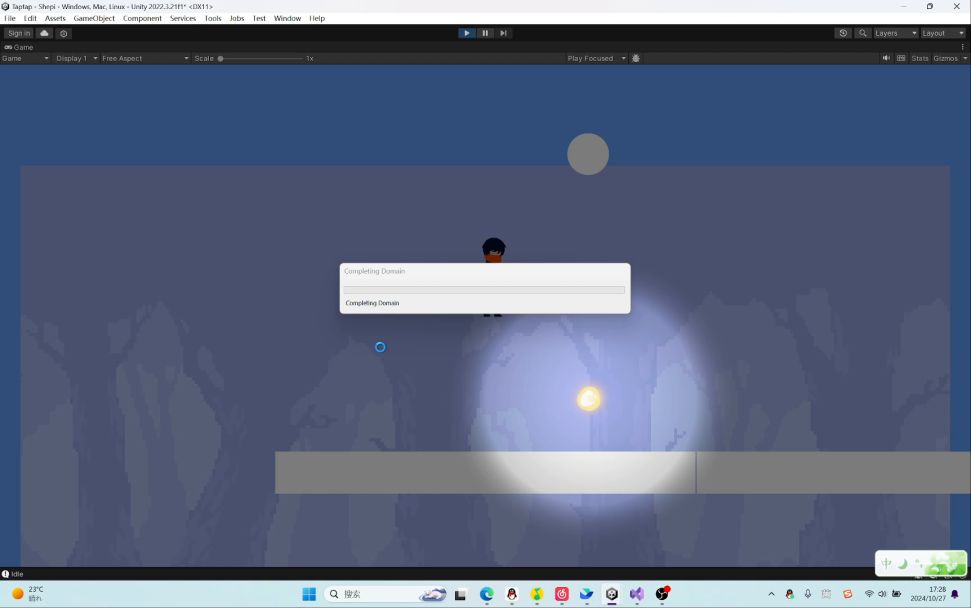Screen dimensions: 971x608
Task: Open the cloud services icon
Action: tap(44, 33)
